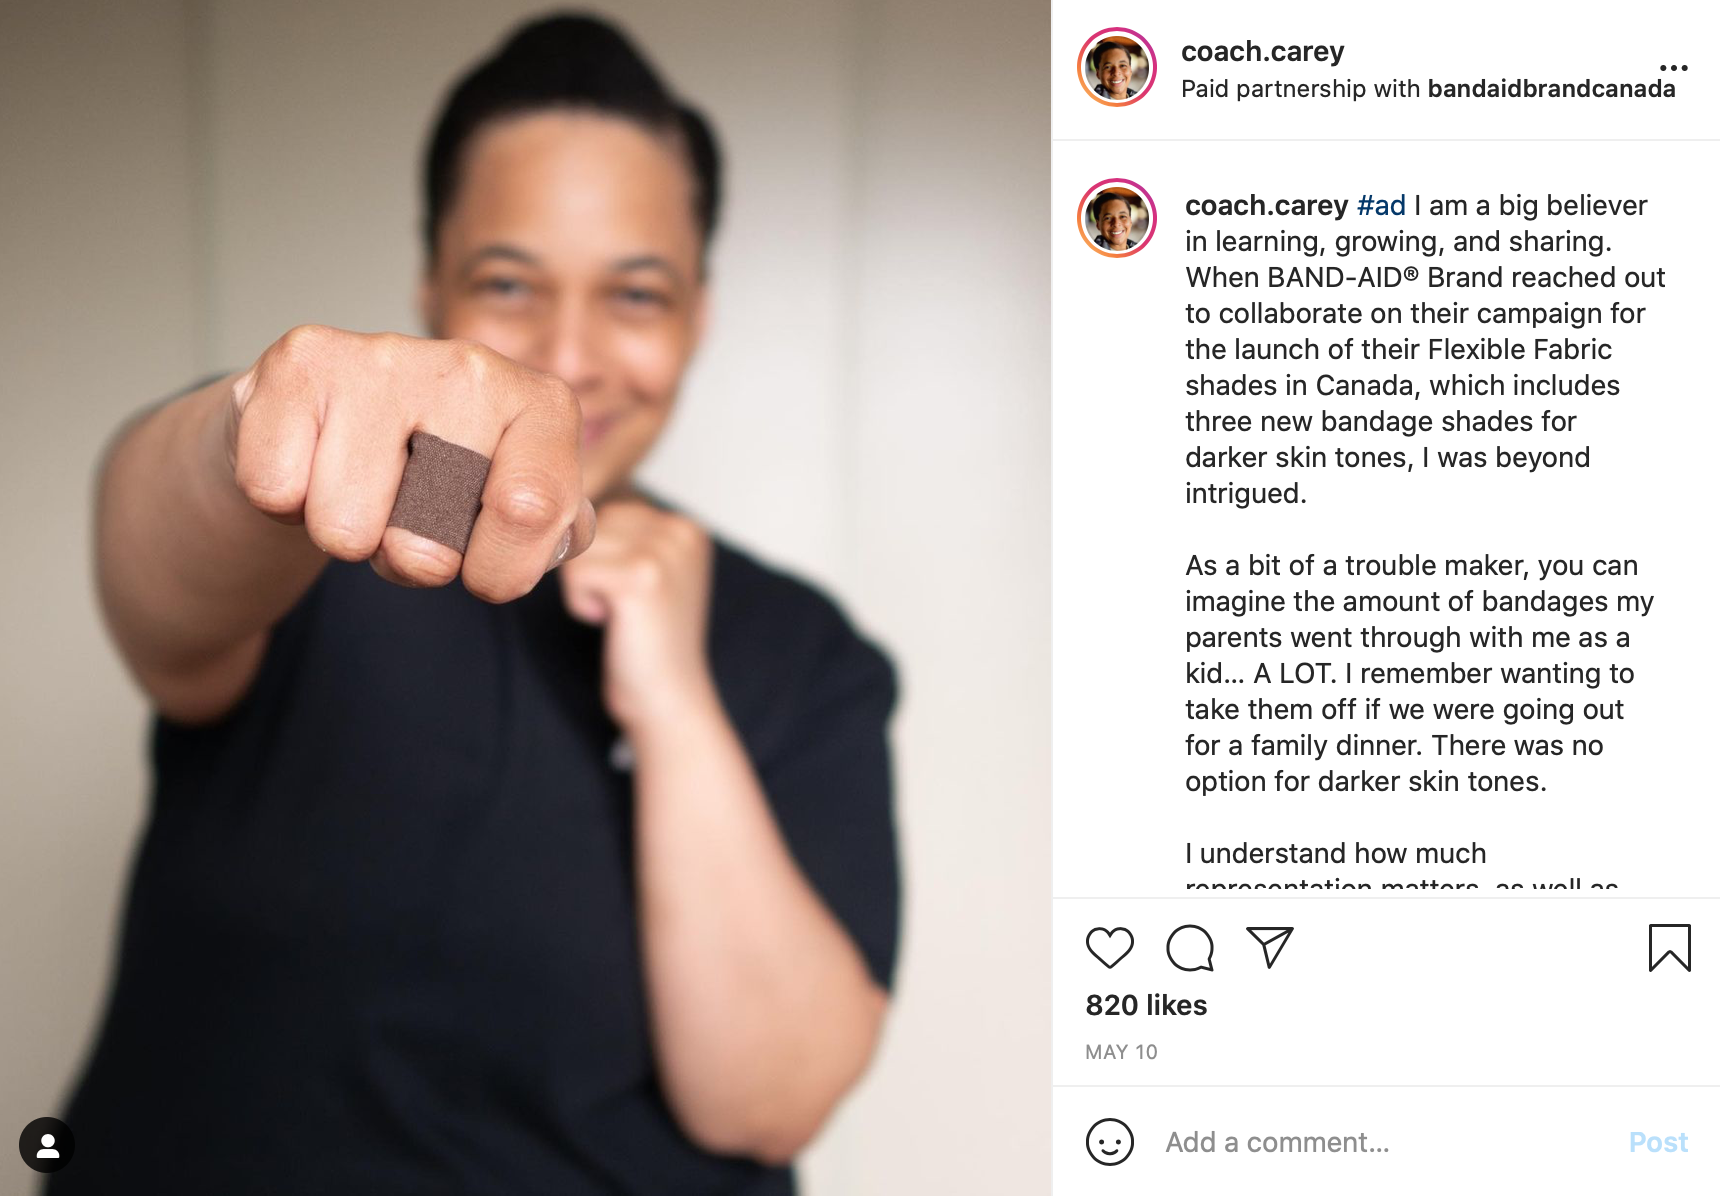Save the post with the bookmark icon

(1669, 948)
